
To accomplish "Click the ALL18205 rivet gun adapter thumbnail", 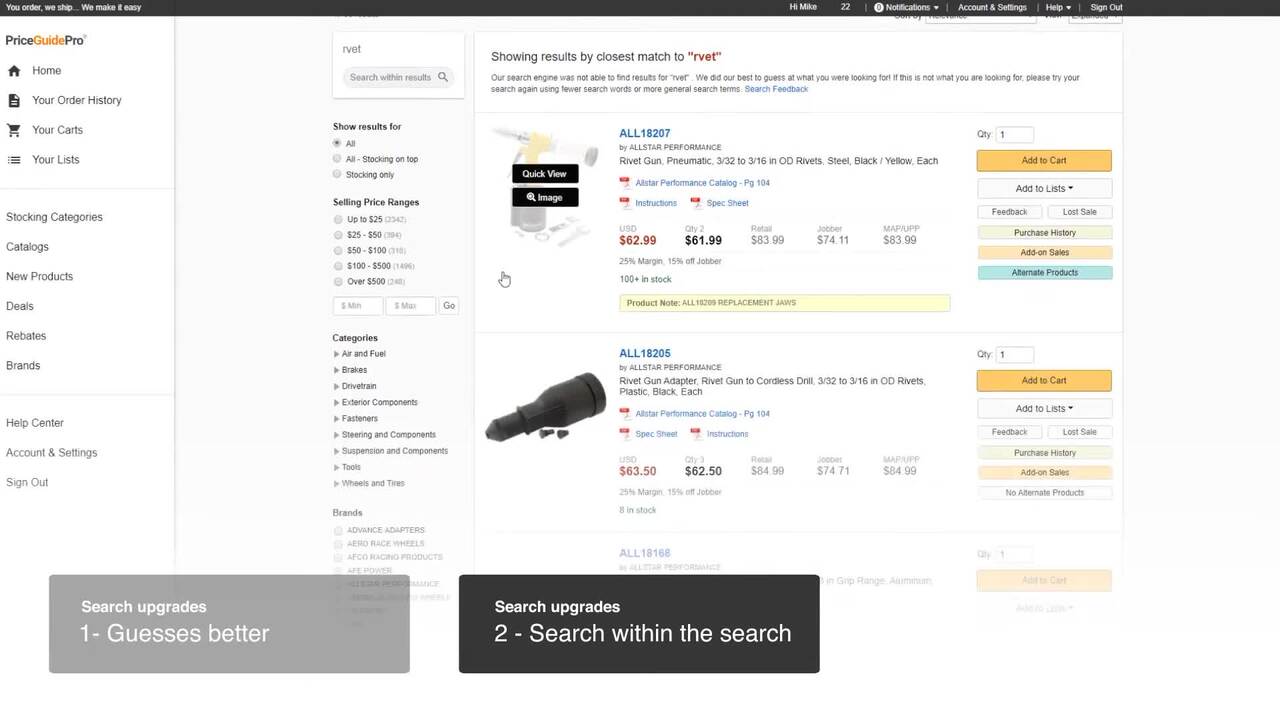I will tap(546, 406).
